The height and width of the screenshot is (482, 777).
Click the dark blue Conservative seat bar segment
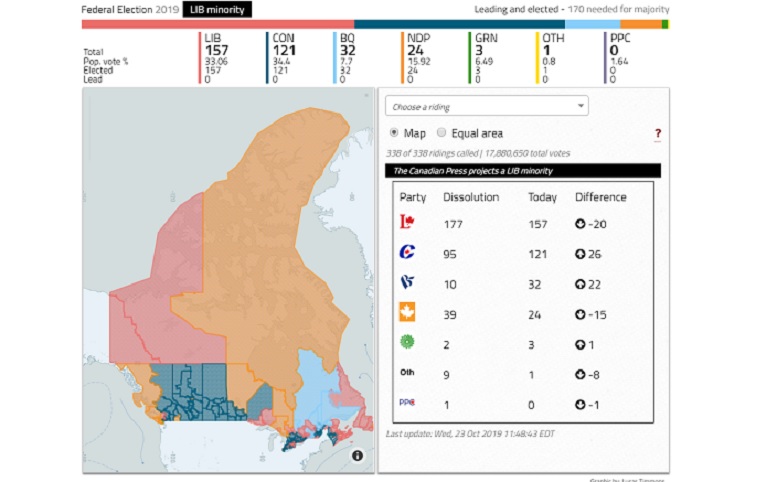(x=459, y=24)
